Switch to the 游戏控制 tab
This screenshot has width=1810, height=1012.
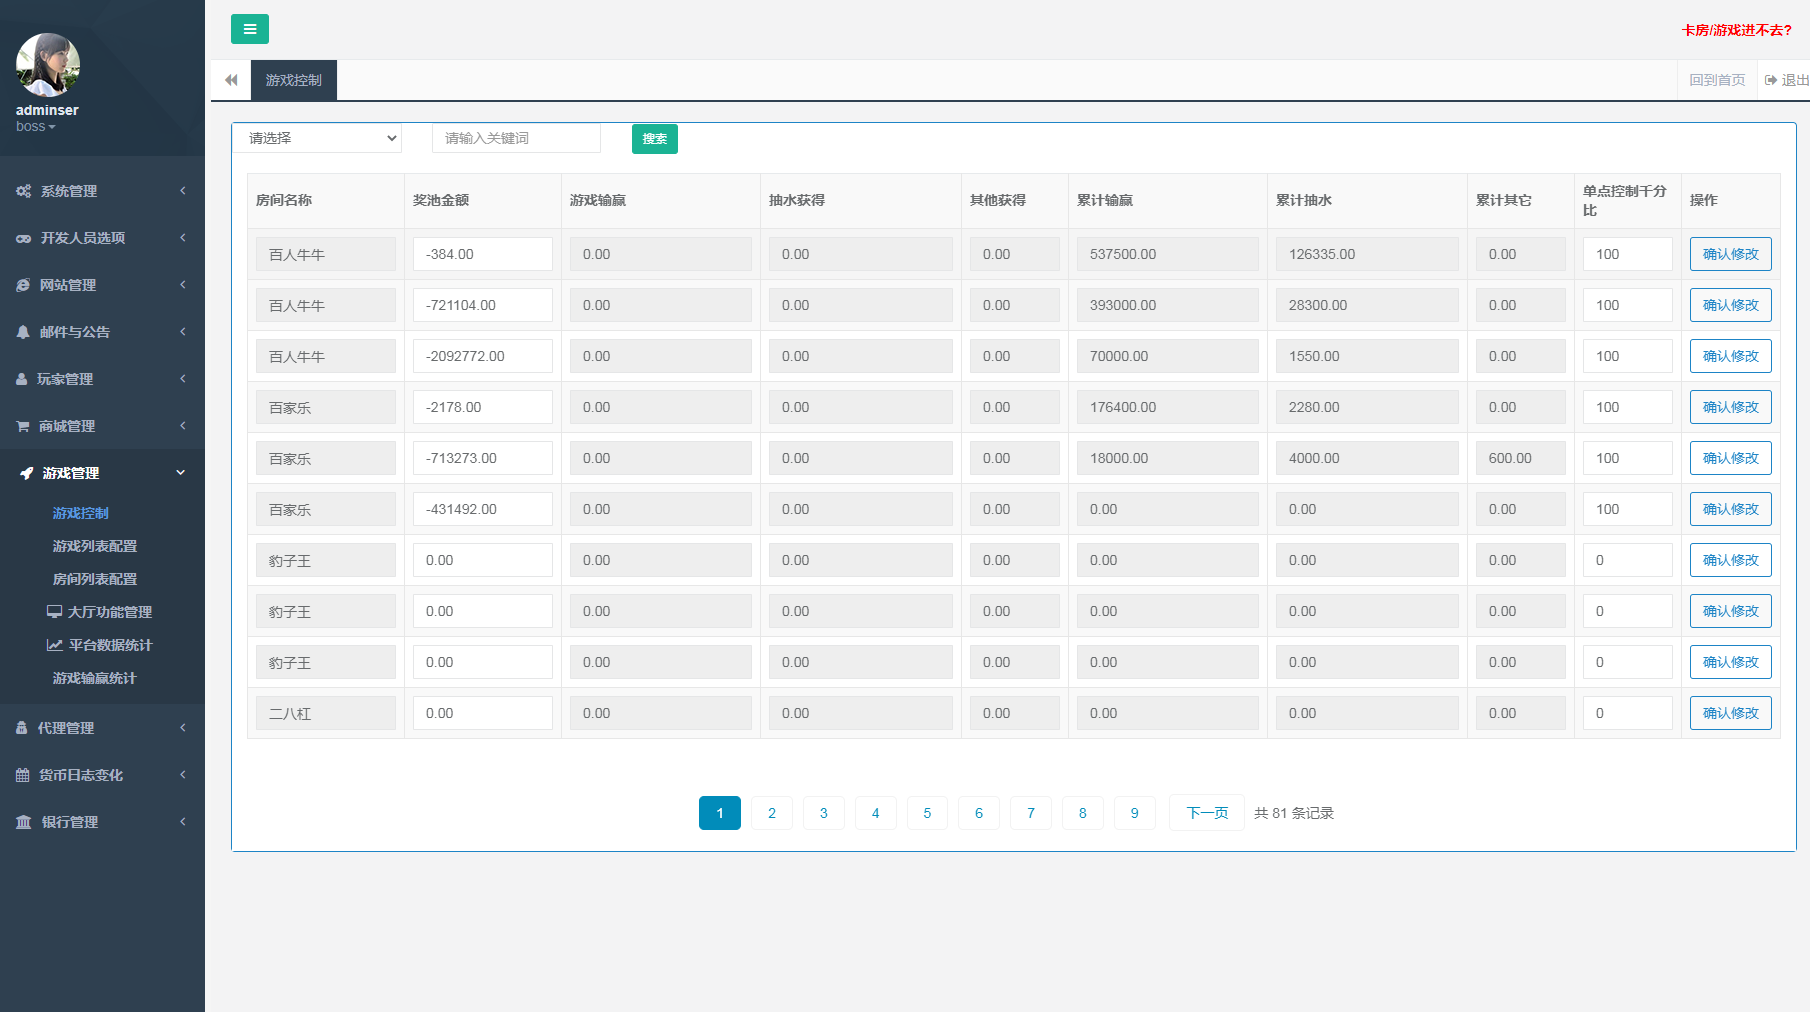click(293, 80)
